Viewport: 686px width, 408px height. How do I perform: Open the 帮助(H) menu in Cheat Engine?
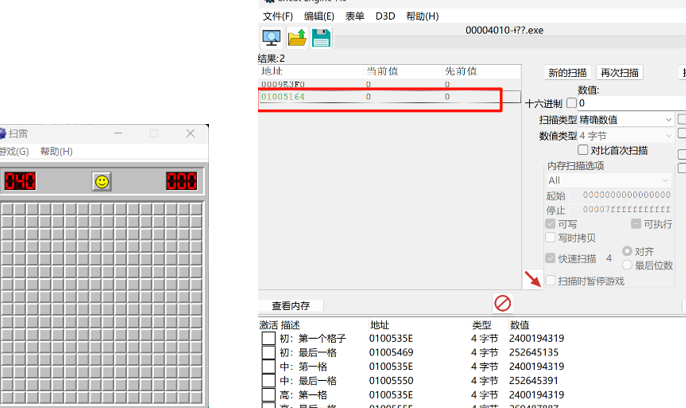tap(422, 16)
